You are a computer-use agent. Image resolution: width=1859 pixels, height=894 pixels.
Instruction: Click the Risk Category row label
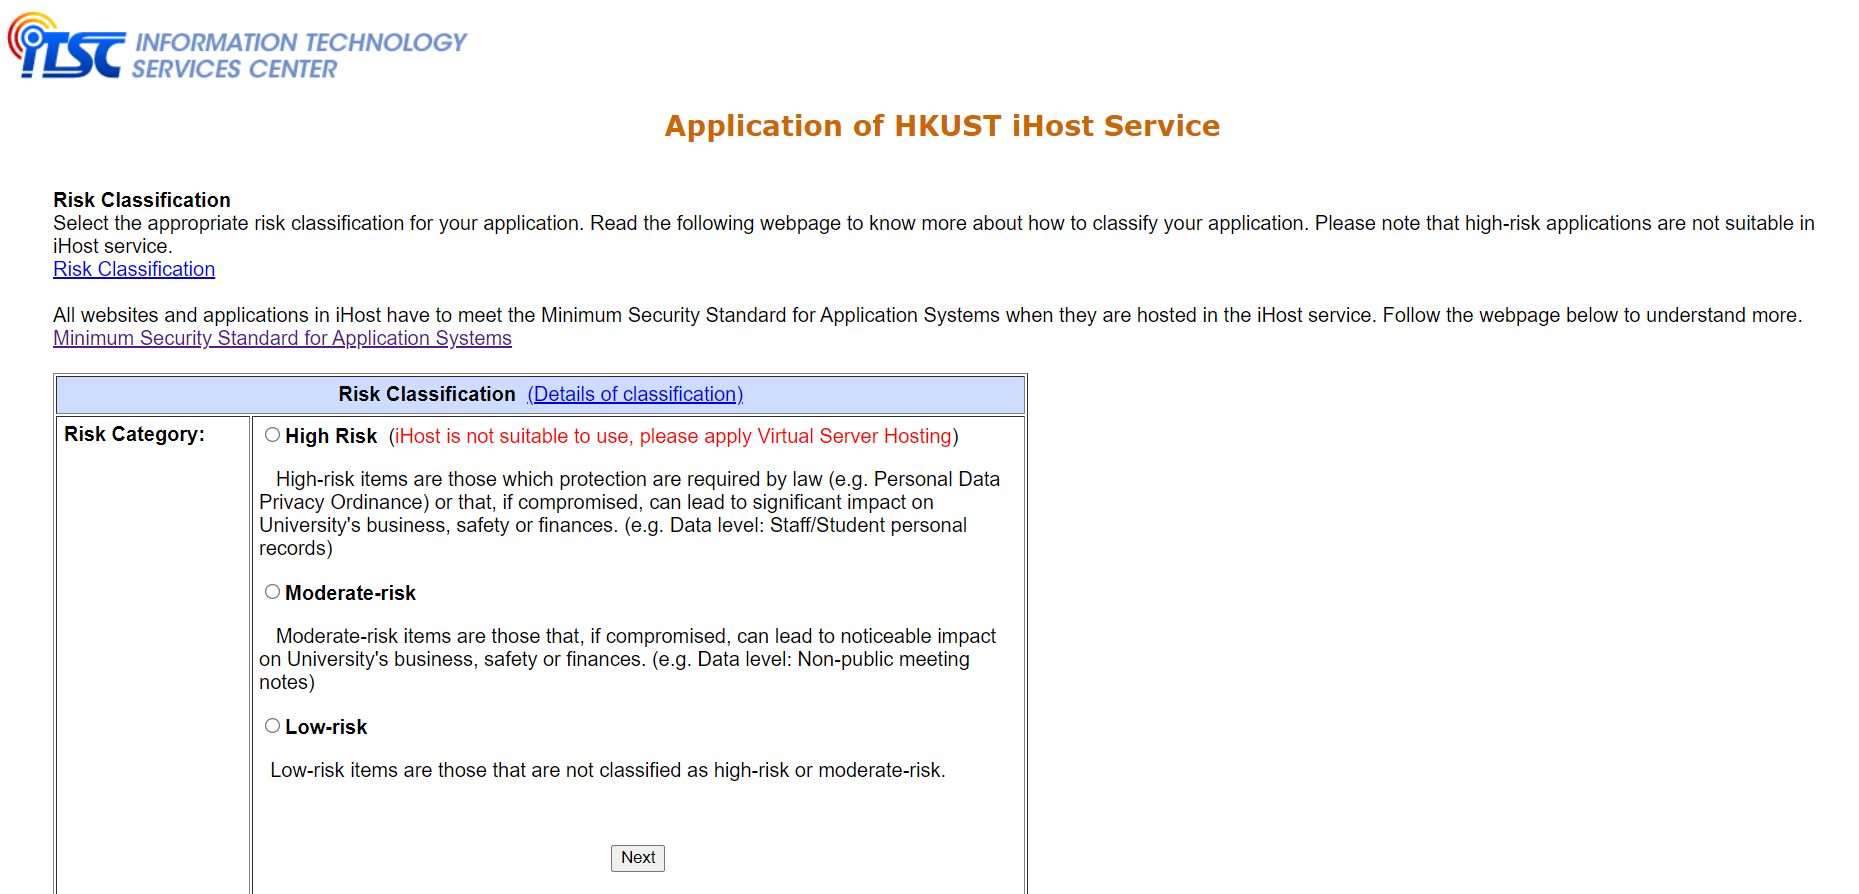(134, 434)
